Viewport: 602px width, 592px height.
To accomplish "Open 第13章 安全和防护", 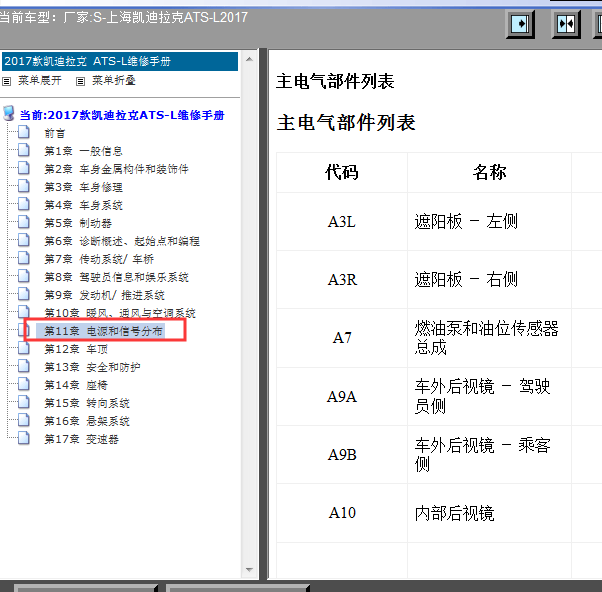I will 92,367.
